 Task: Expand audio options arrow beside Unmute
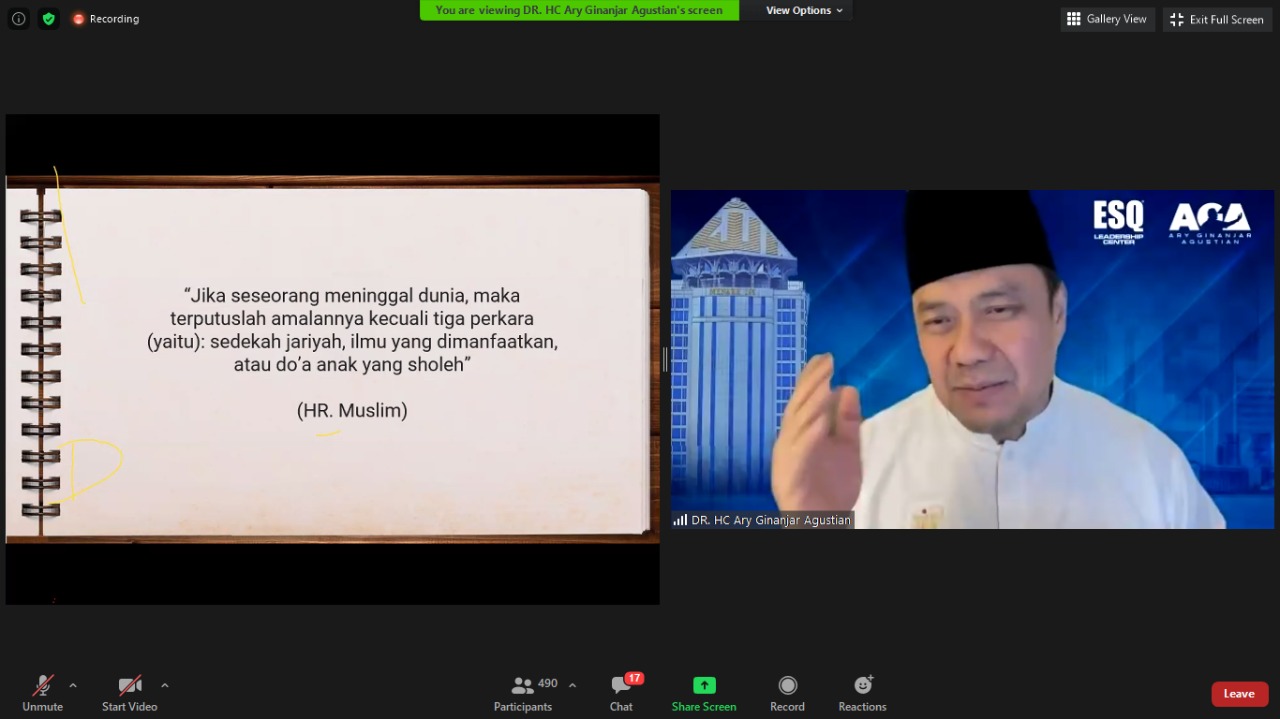73,685
